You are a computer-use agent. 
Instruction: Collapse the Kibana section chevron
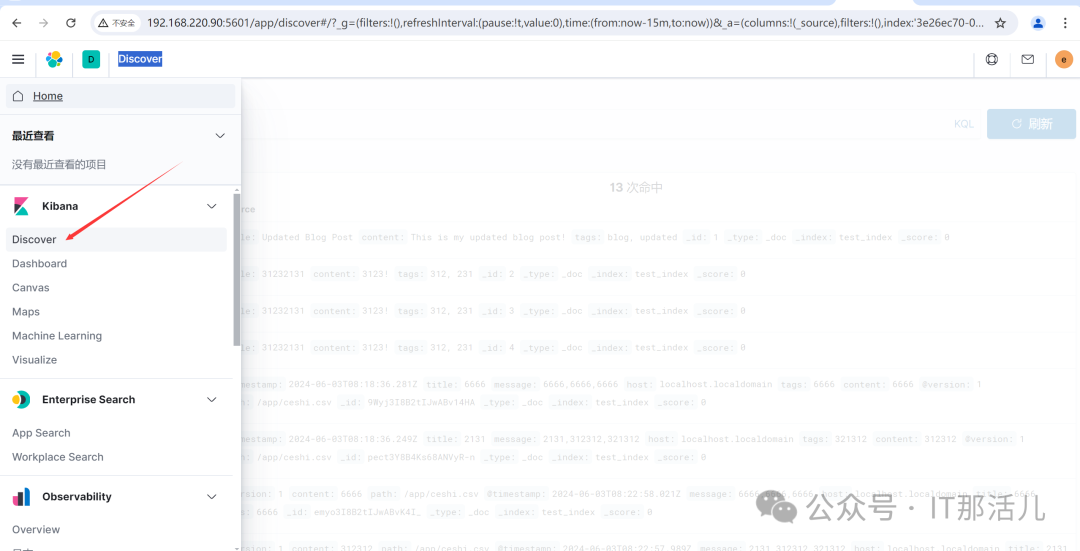(x=212, y=206)
